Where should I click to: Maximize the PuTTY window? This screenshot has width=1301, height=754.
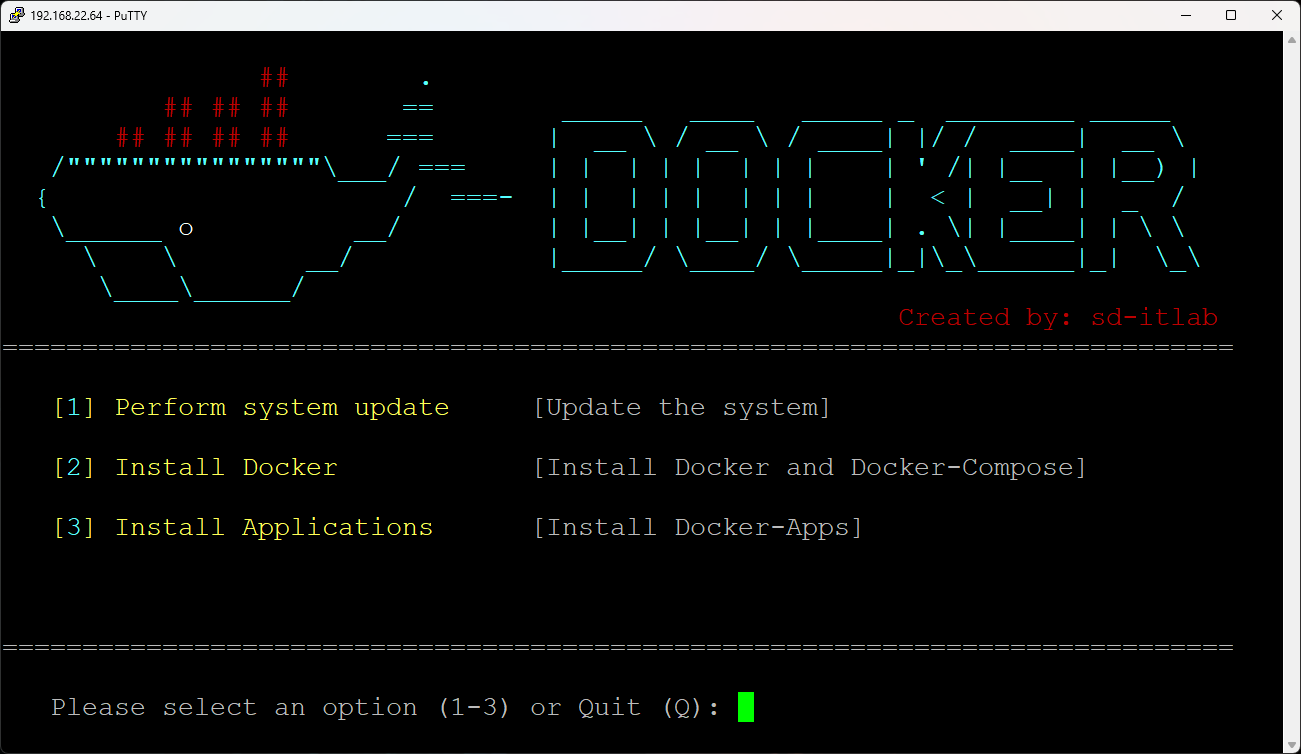tap(1231, 15)
